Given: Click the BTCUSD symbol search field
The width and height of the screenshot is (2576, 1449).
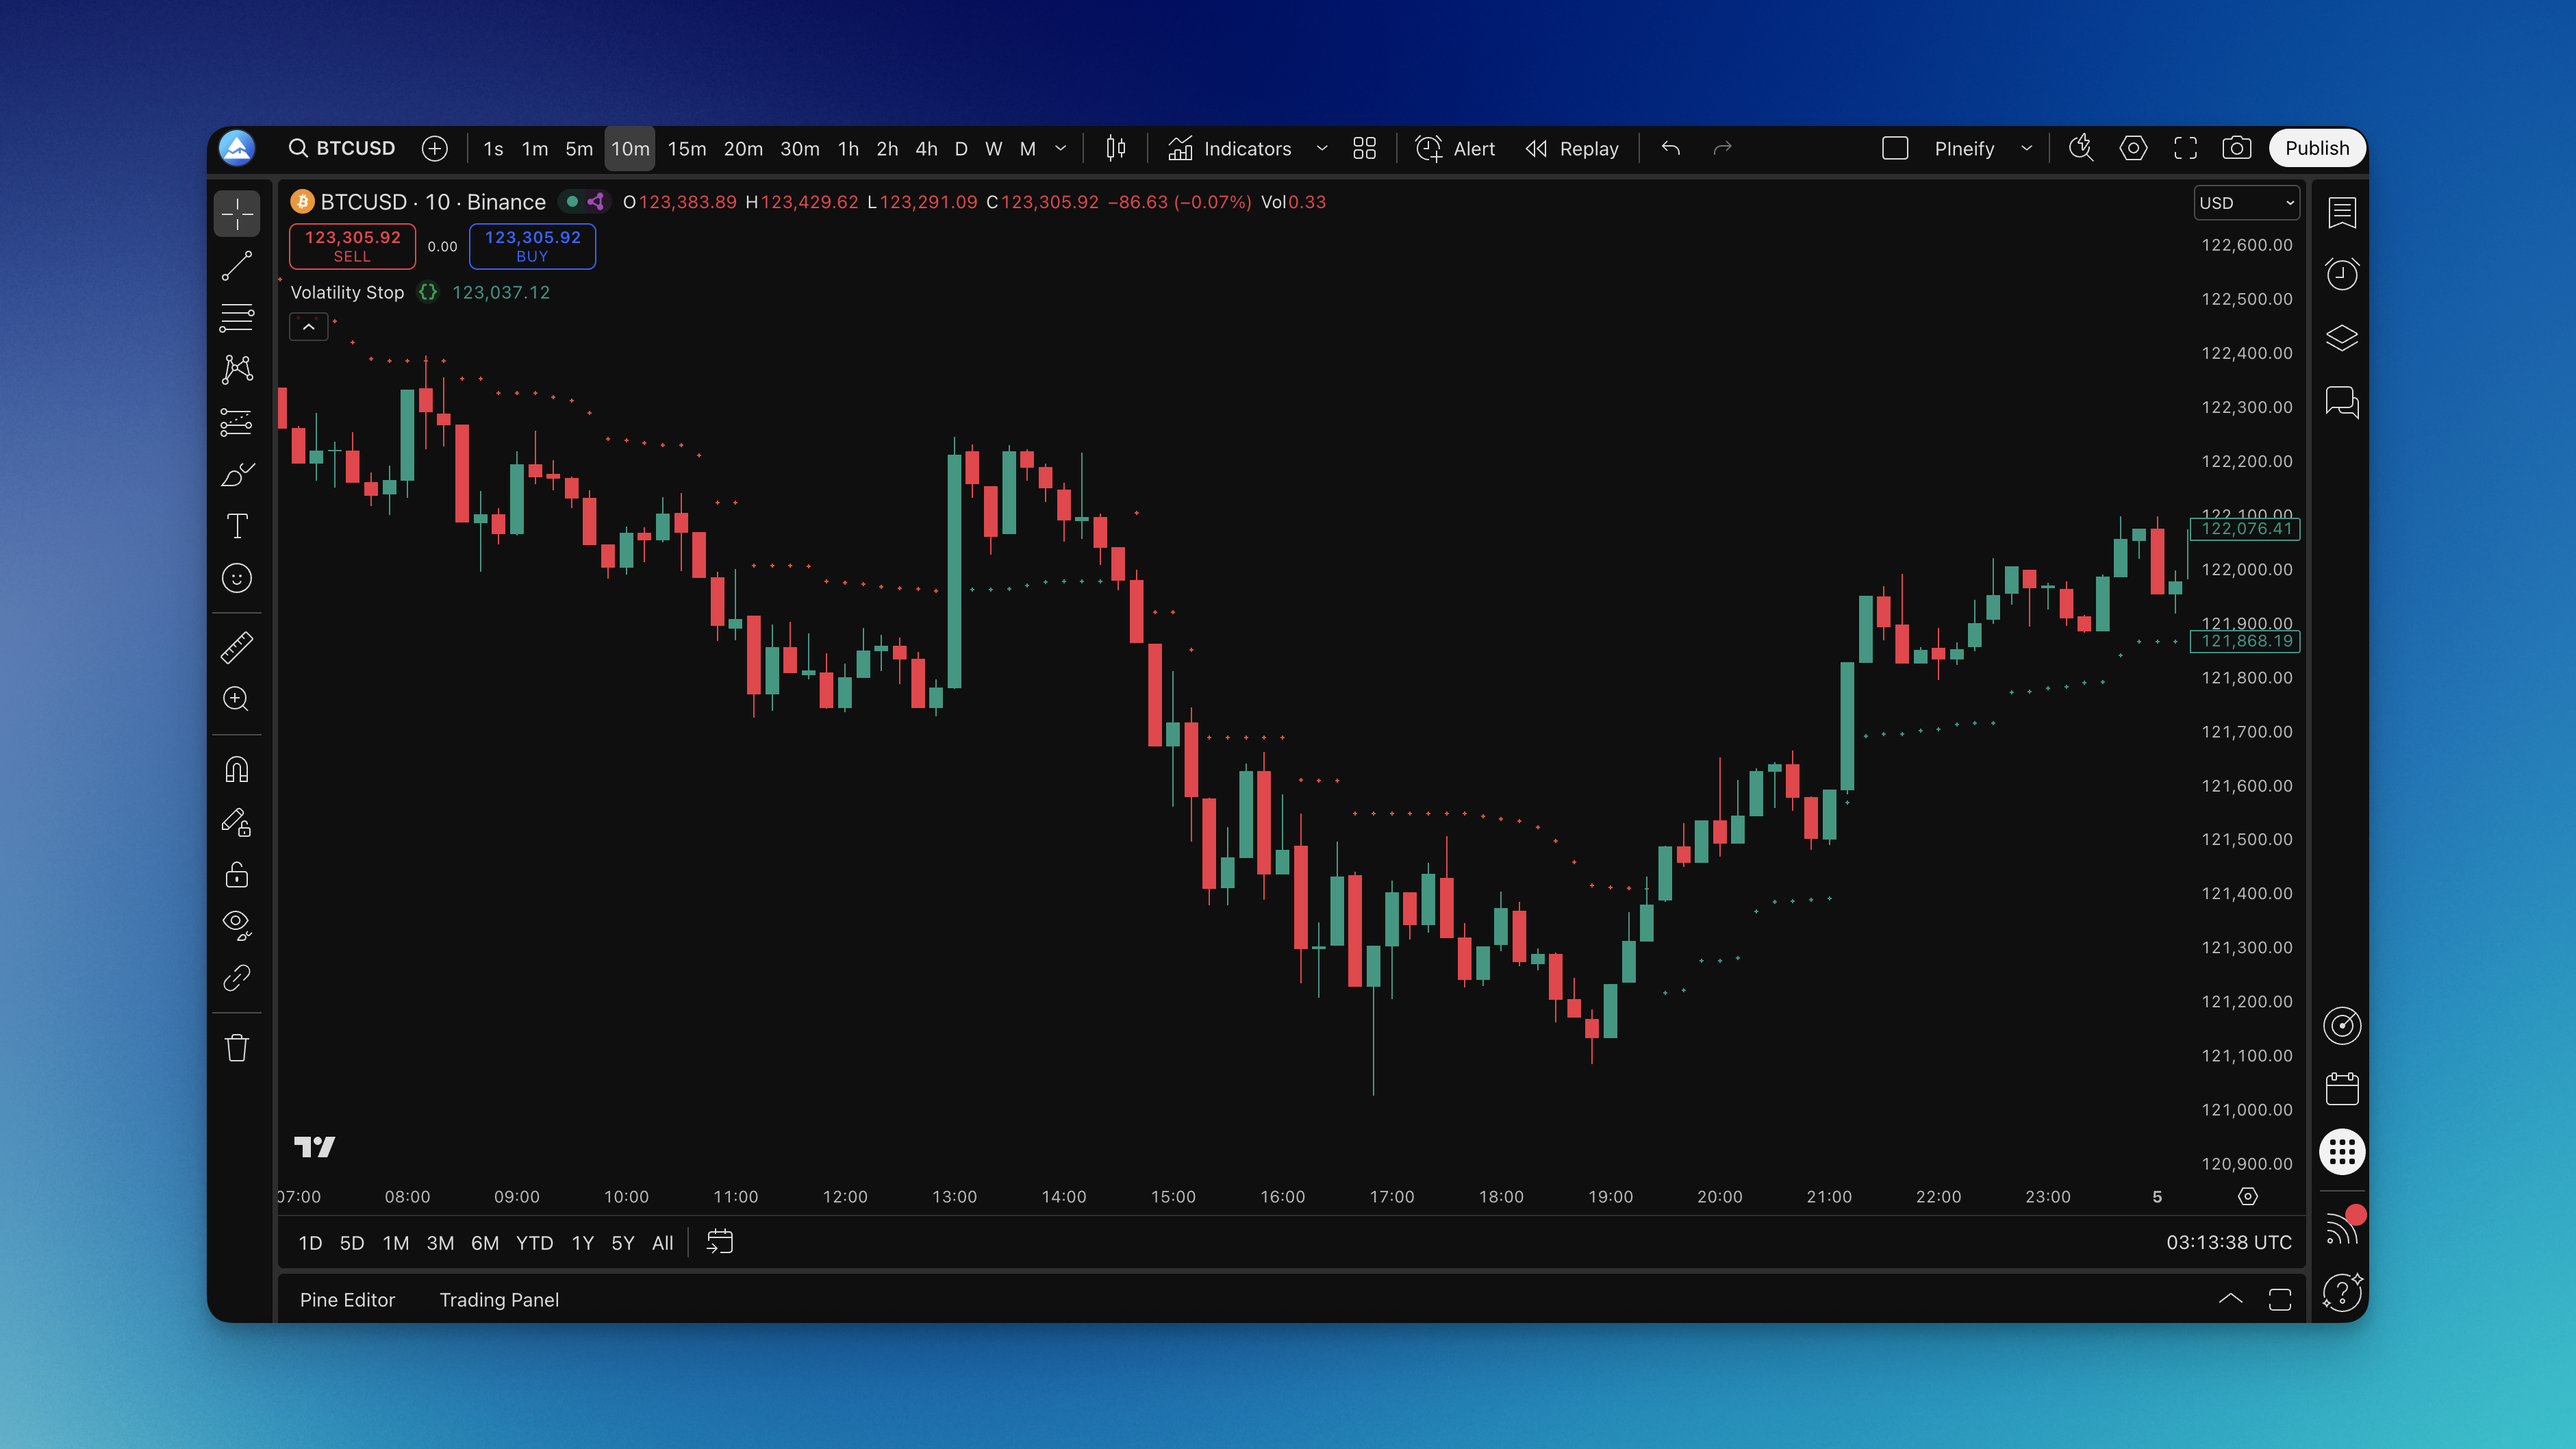Looking at the screenshot, I should pos(342,148).
